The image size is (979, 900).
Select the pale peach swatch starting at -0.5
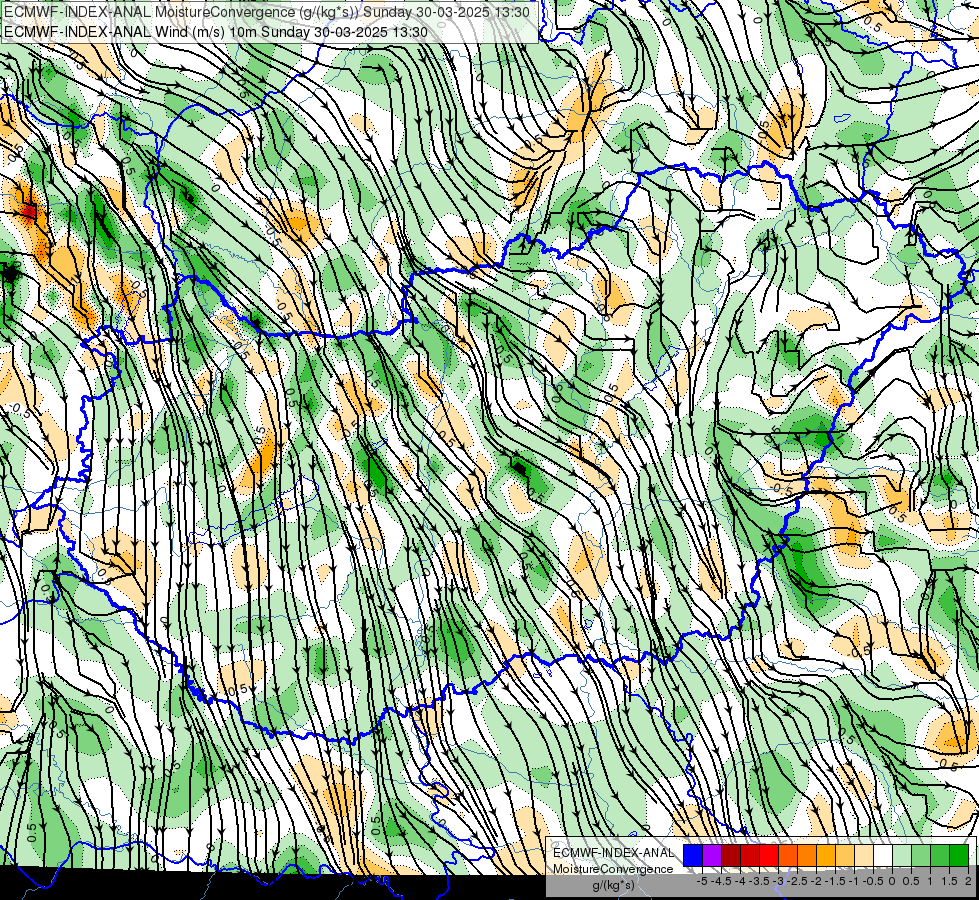[864, 856]
